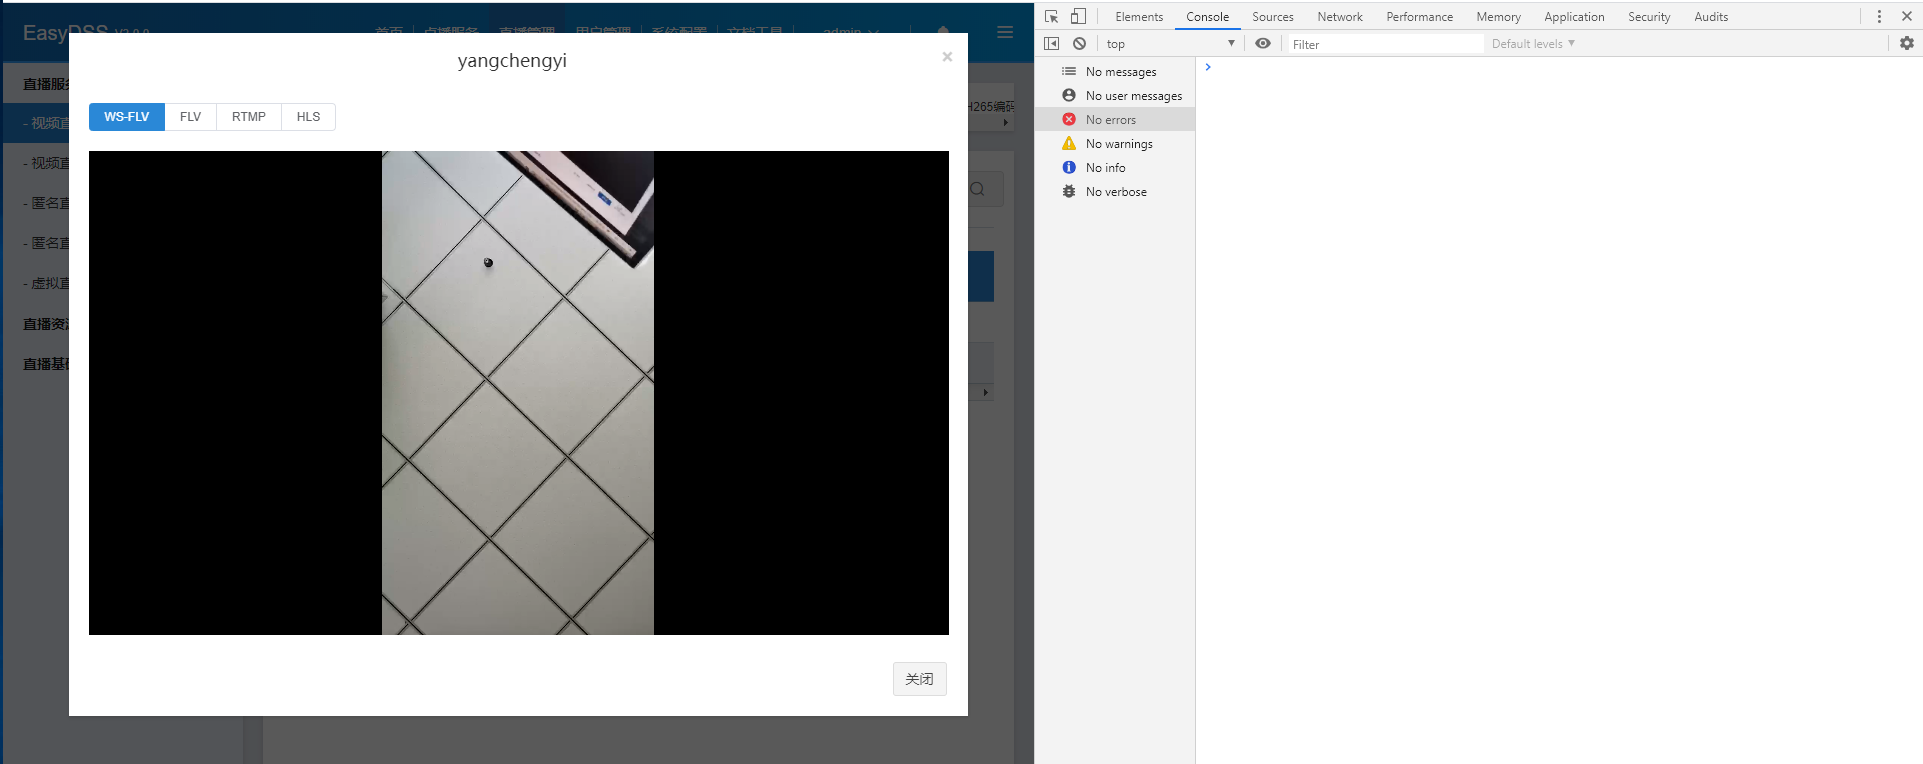This screenshot has height=764, width=1923.
Task: Select 'No messages' in console sidebar
Action: point(1116,72)
